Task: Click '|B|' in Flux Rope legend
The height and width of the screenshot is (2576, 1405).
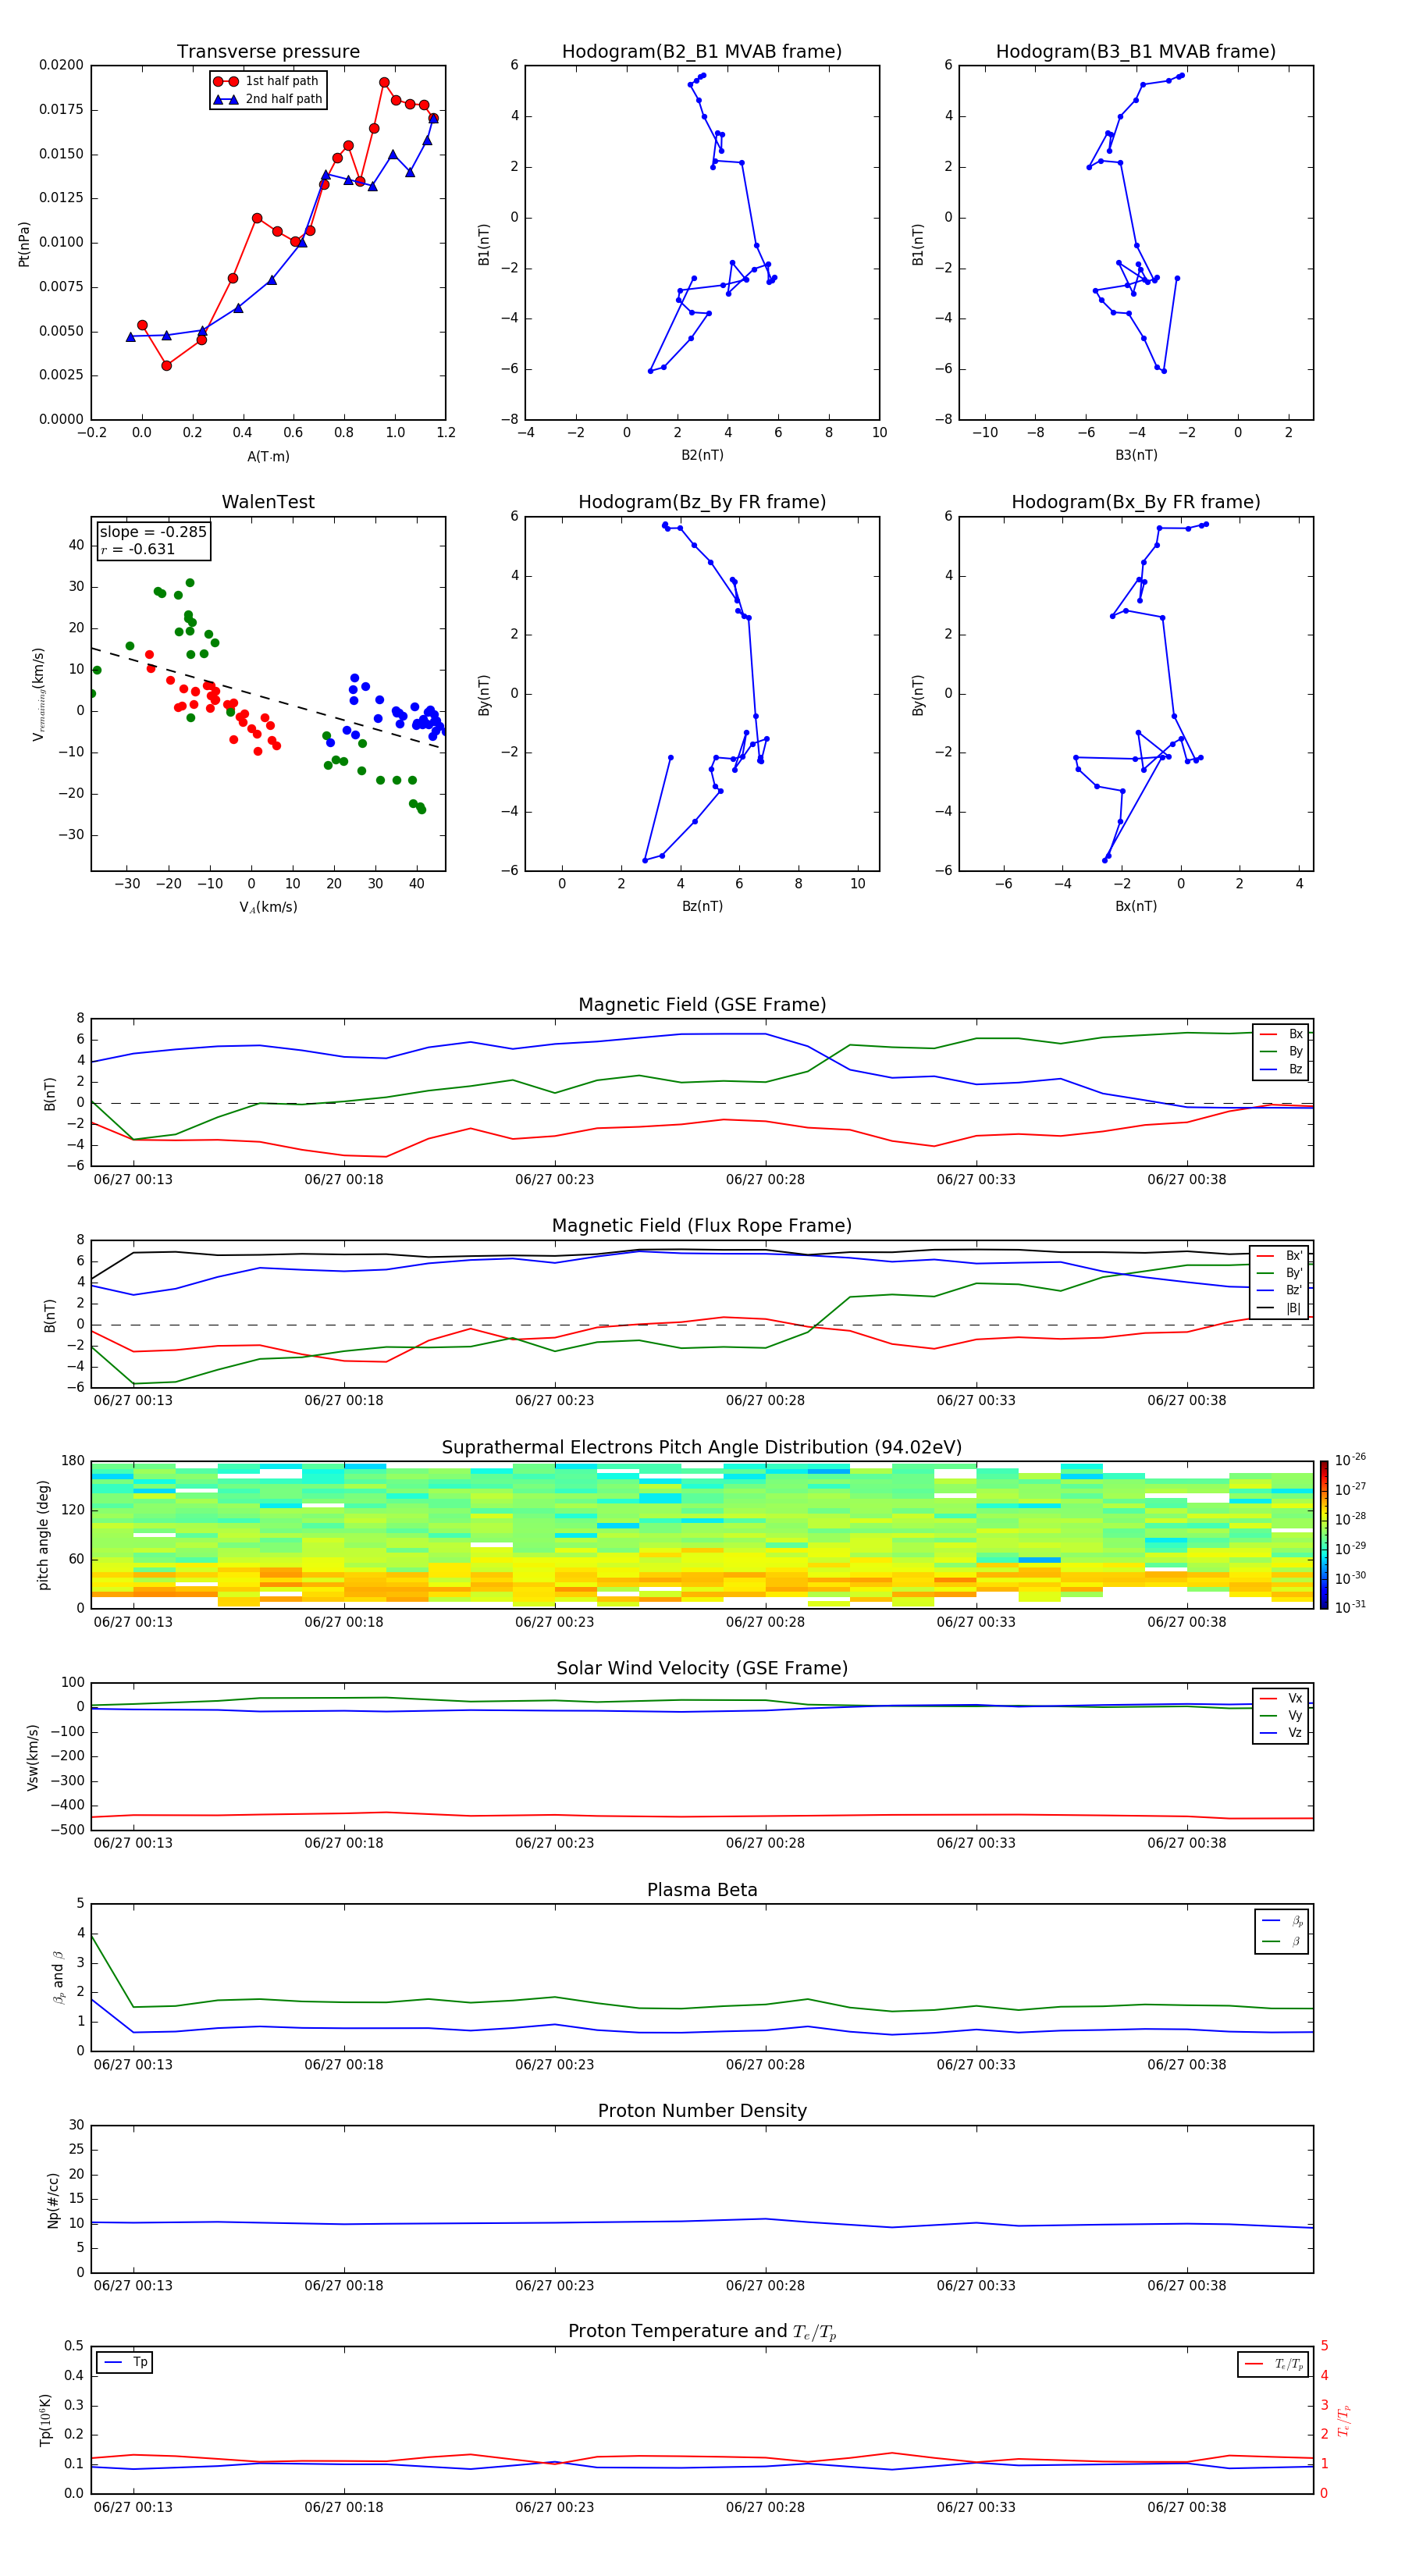Action: [x=1280, y=1308]
